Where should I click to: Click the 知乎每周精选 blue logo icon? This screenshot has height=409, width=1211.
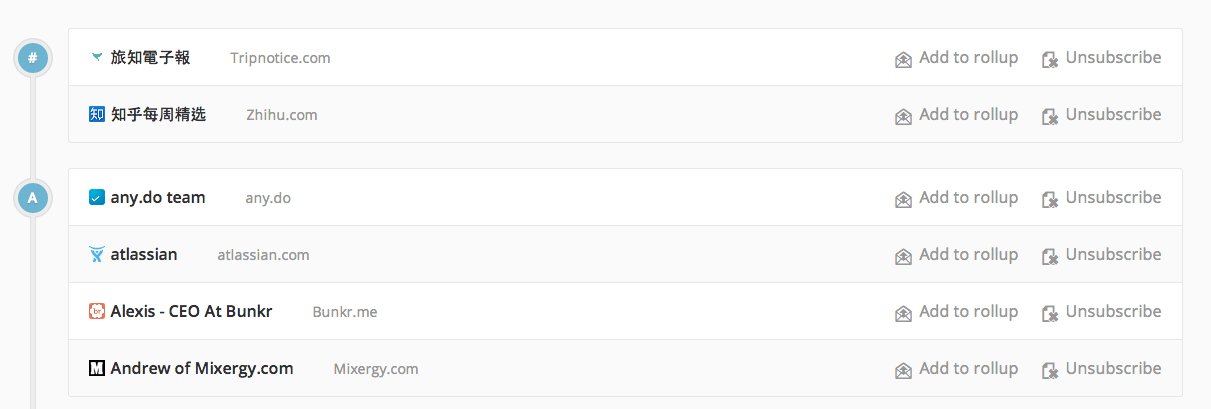pyautogui.click(x=96, y=115)
